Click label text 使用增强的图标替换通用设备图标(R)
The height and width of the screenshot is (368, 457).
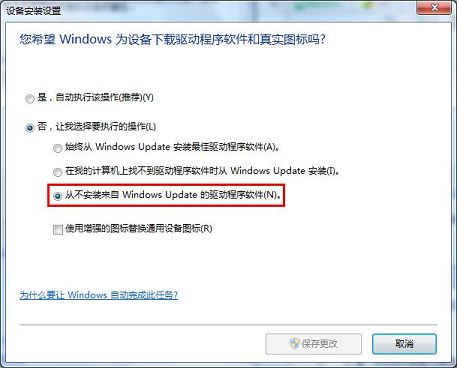139,229
